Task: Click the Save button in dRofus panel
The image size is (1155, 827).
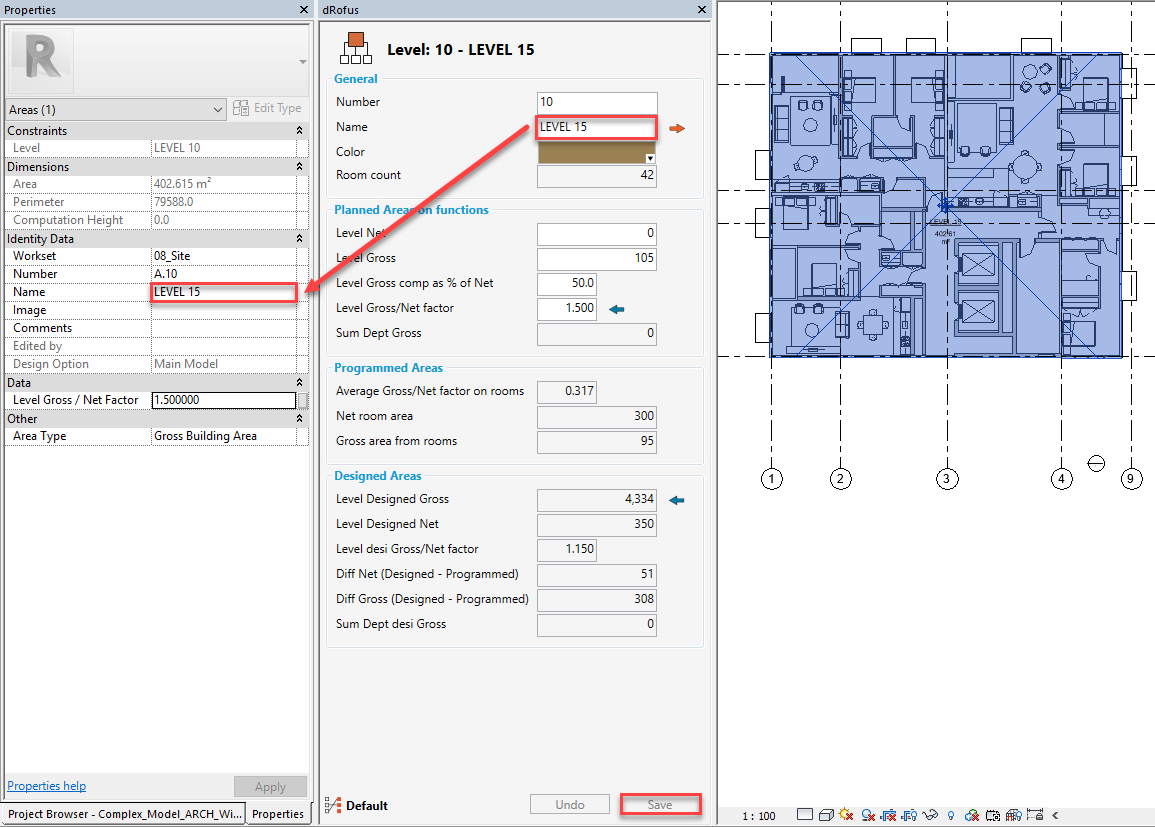Action: pyautogui.click(x=659, y=805)
